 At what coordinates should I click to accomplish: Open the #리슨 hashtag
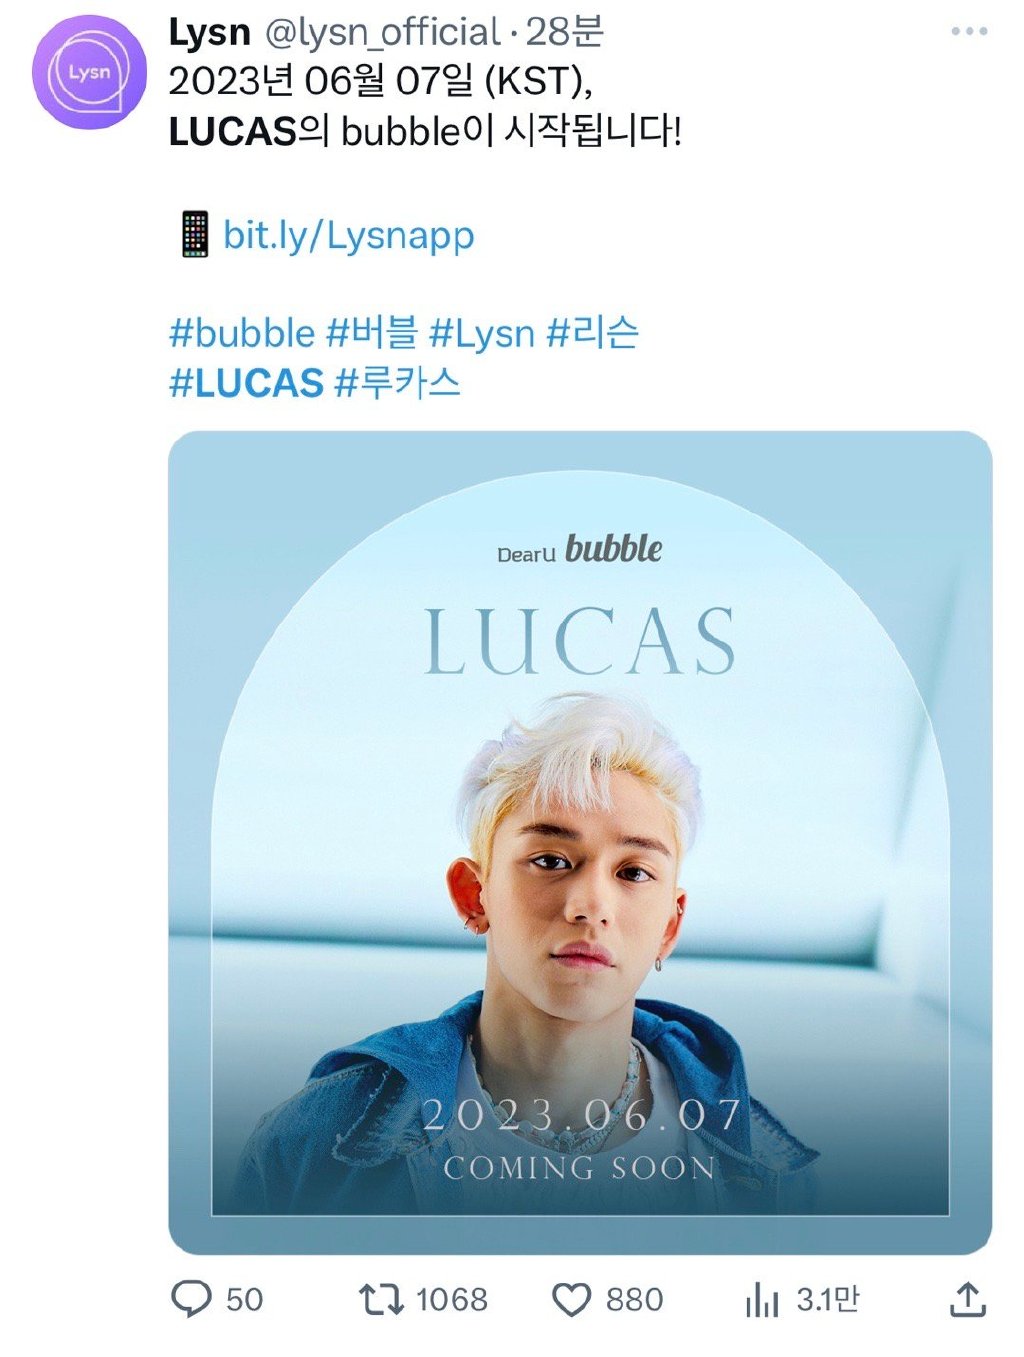592,333
